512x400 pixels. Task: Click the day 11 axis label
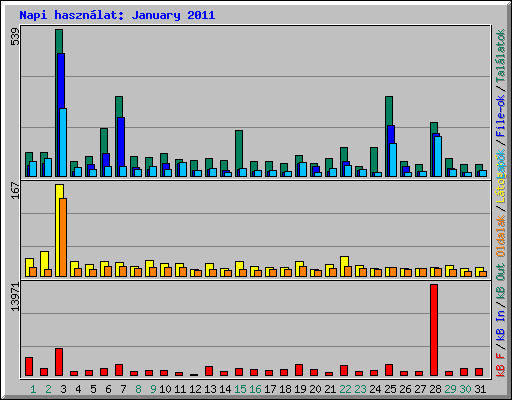pyautogui.click(x=180, y=389)
